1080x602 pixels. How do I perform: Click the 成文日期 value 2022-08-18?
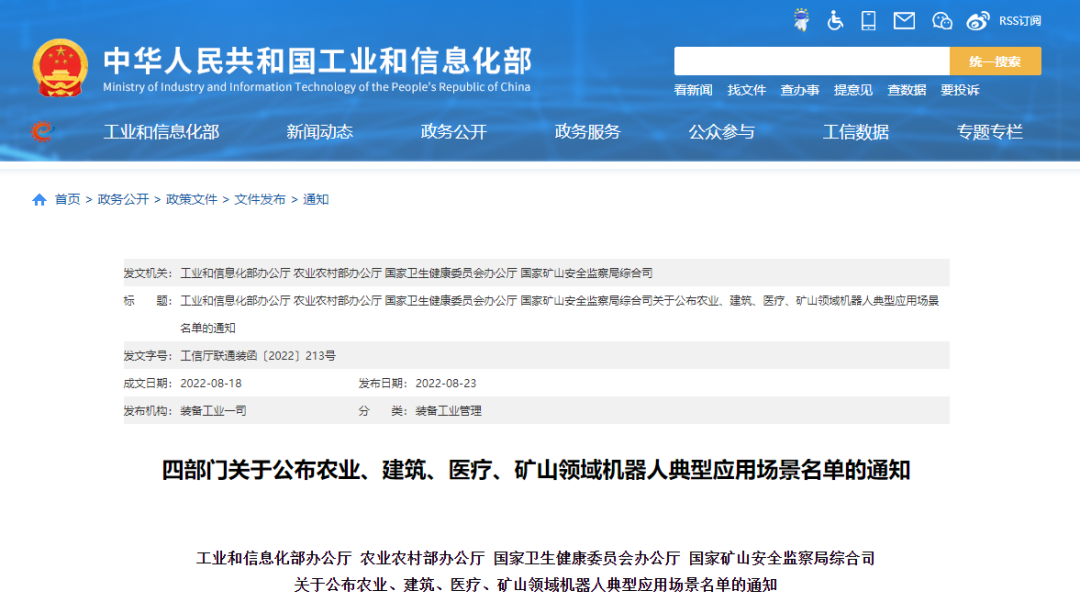211,384
